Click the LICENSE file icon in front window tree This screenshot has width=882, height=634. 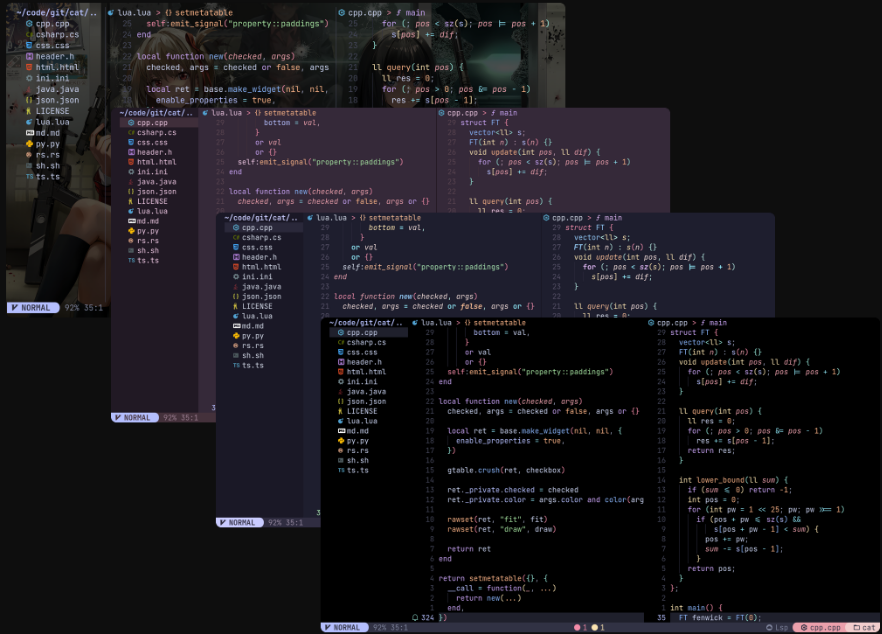point(341,411)
